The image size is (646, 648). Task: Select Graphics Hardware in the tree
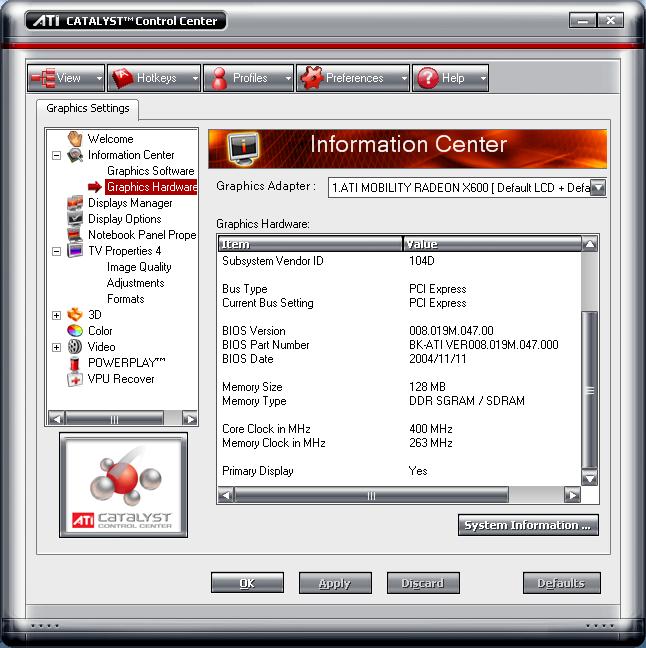click(x=151, y=187)
